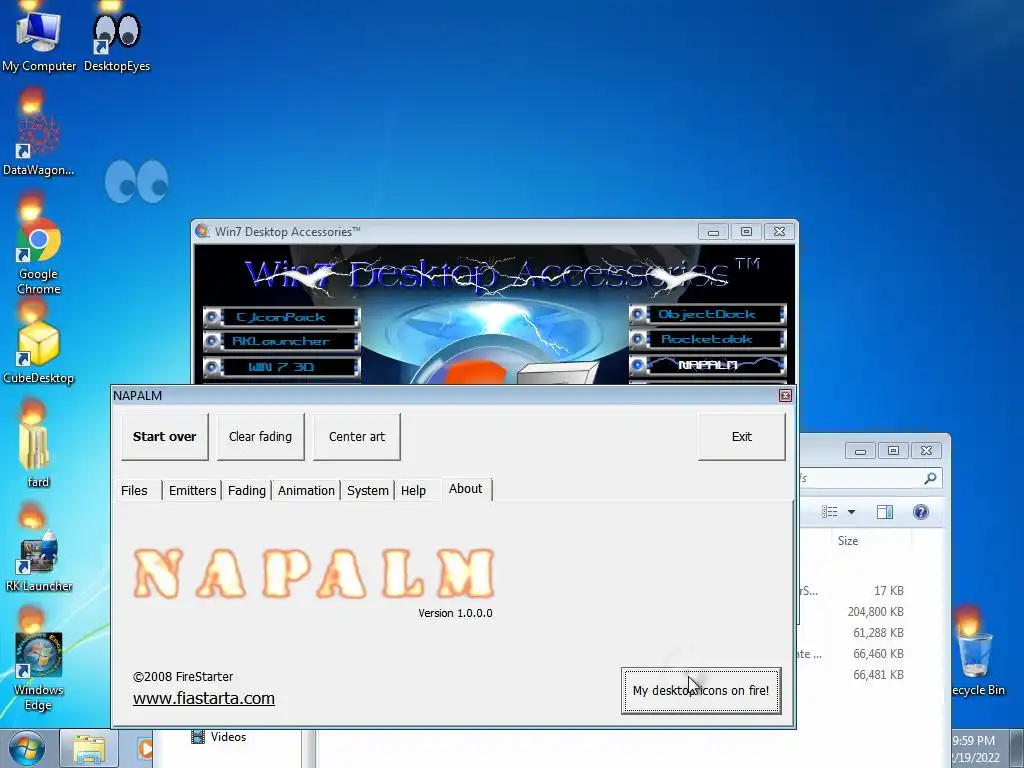Select the 204,800 KB file size cell
The height and width of the screenshot is (768, 1024).
click(x=875, y=612)
